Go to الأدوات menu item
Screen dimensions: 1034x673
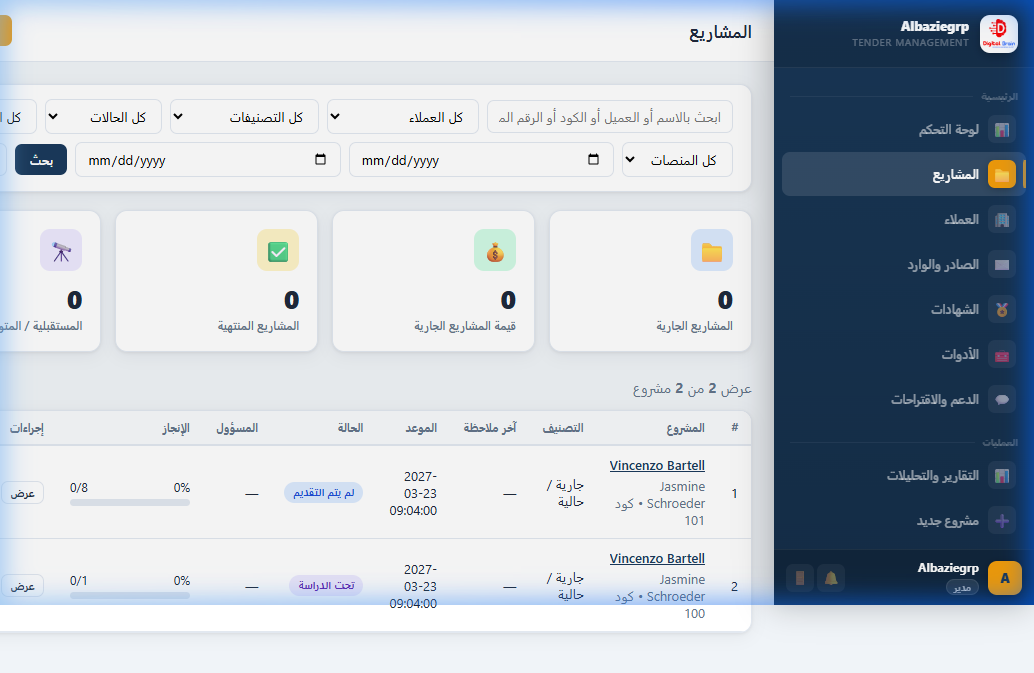point(903,355)
